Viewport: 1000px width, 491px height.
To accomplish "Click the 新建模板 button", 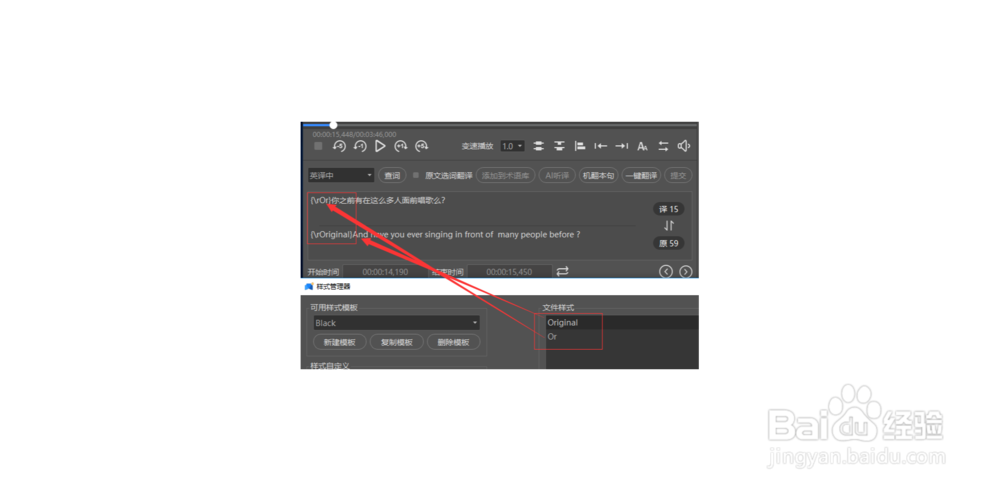I will pyautogui.click(x=340, y=342).
